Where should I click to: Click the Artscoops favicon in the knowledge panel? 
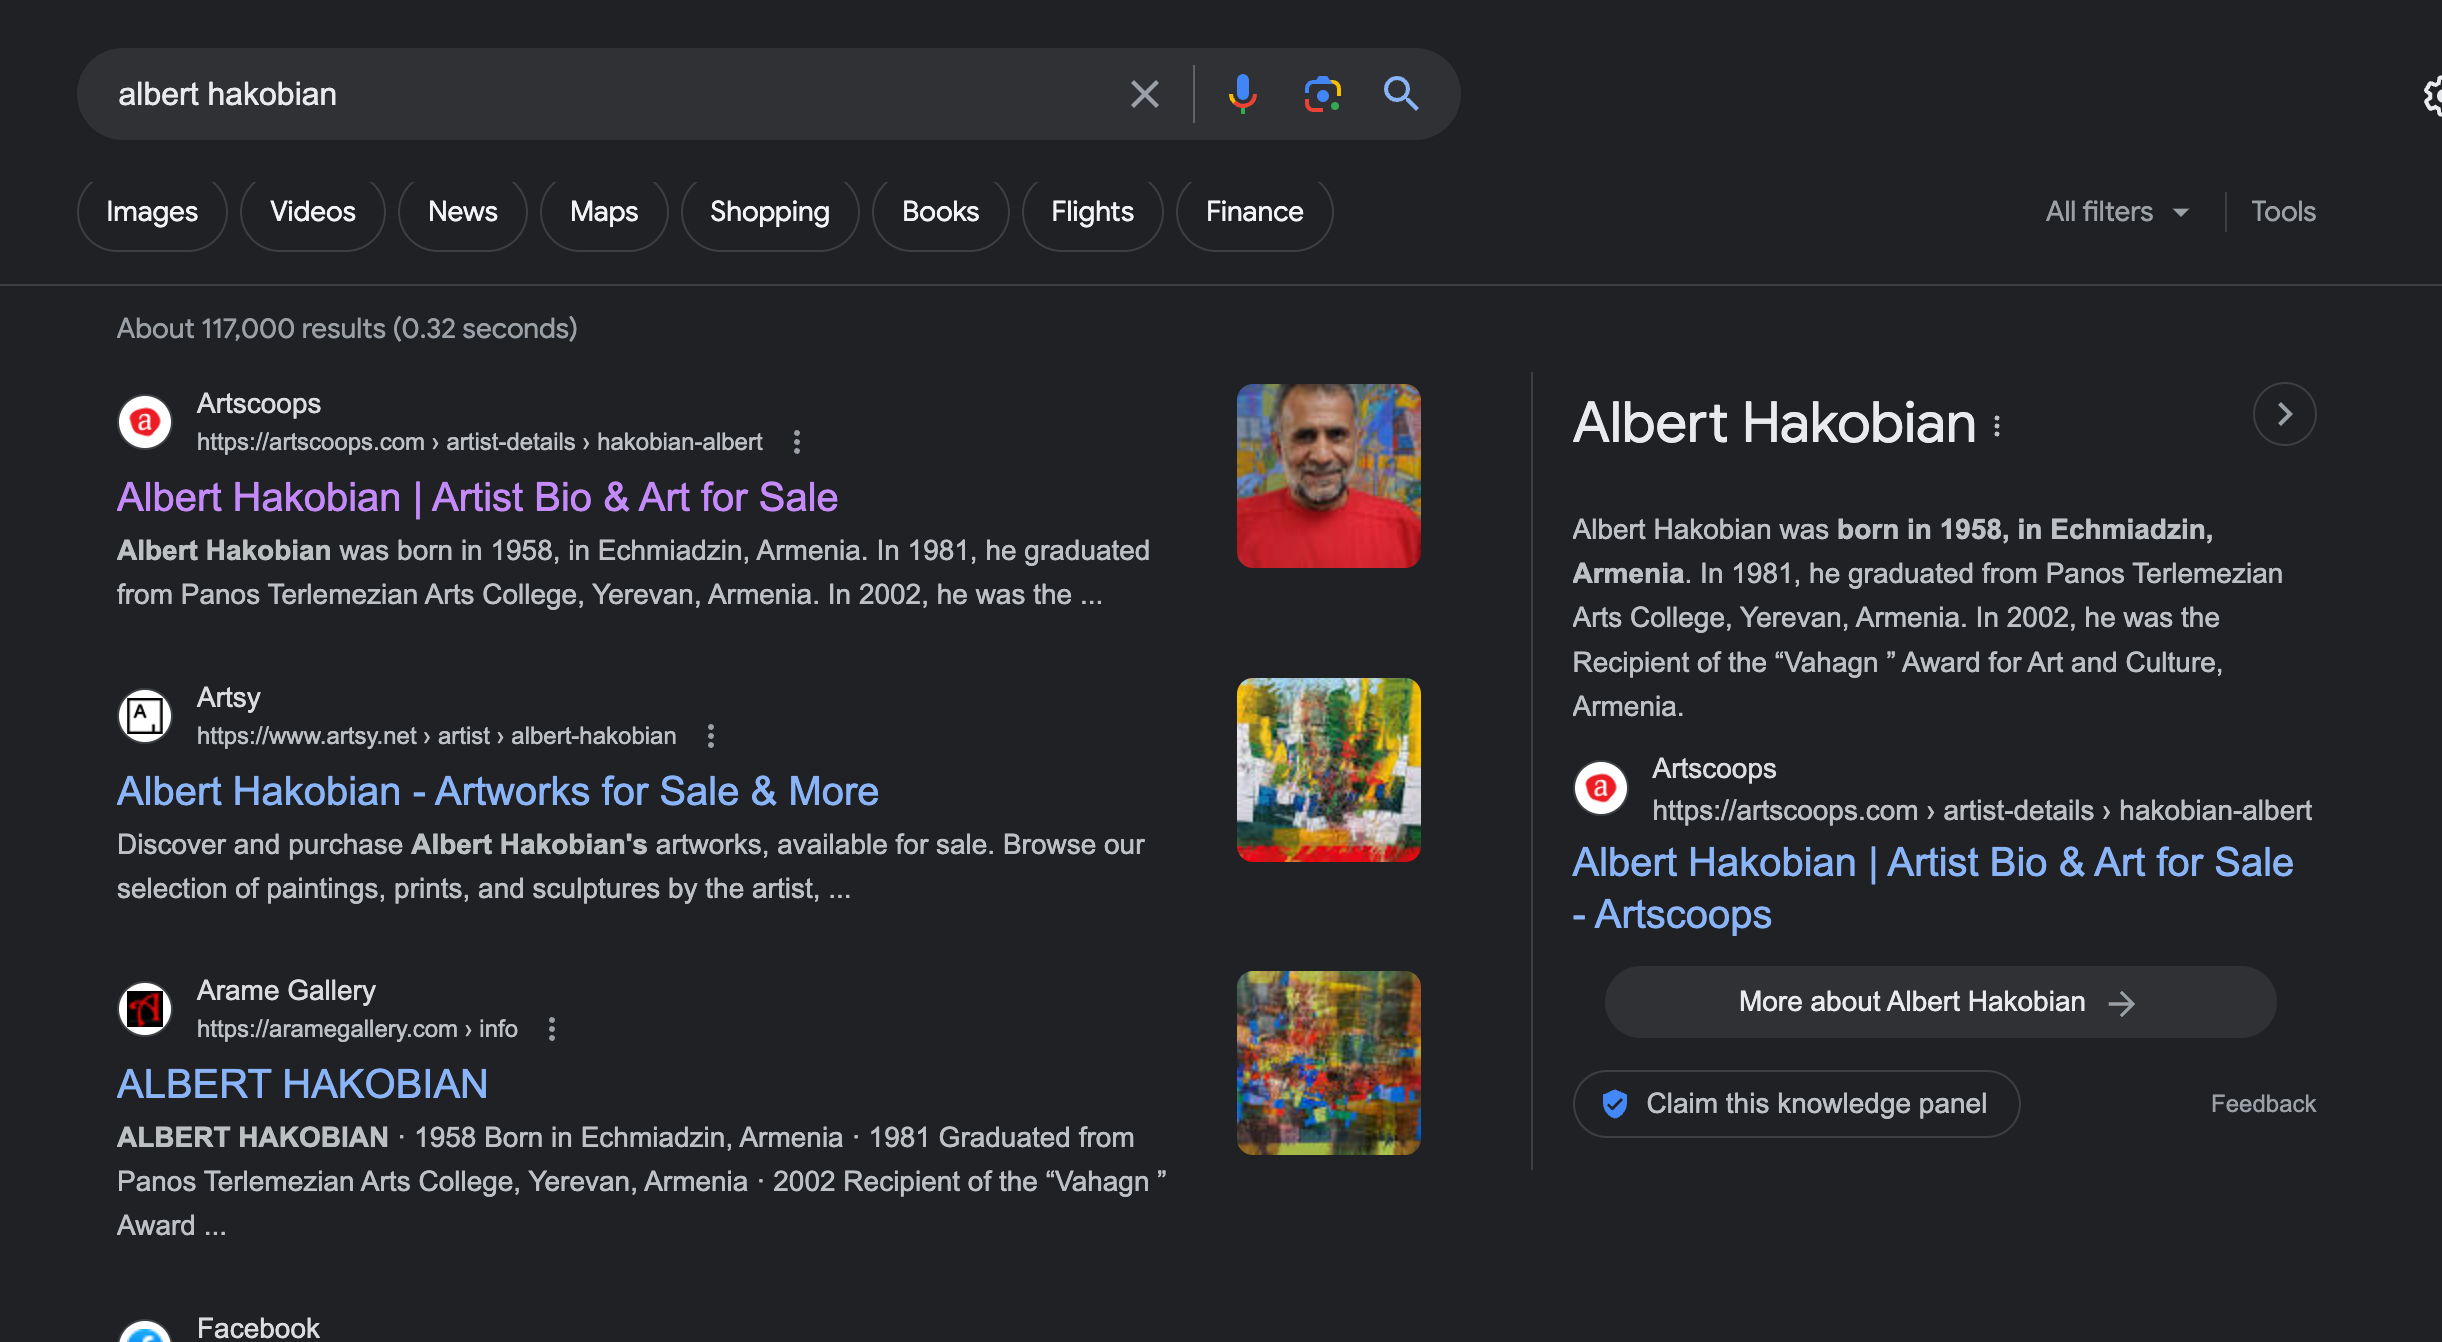tap(1600, 788)
